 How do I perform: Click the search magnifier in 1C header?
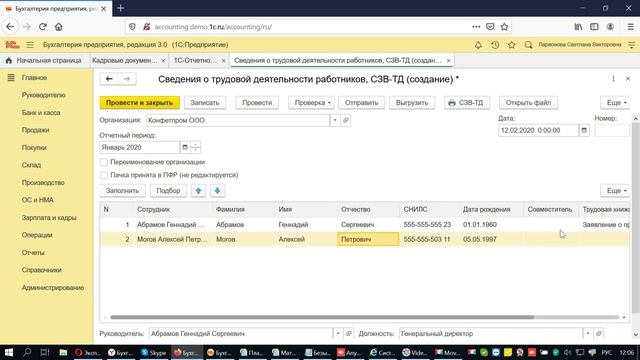point(528,45)
